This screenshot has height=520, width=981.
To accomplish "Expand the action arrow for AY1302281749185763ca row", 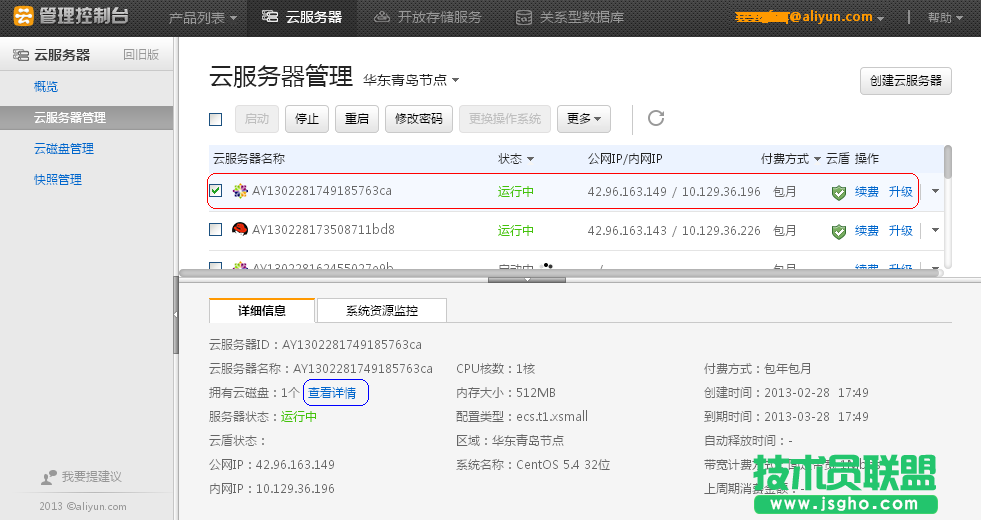I will point(935,191).
